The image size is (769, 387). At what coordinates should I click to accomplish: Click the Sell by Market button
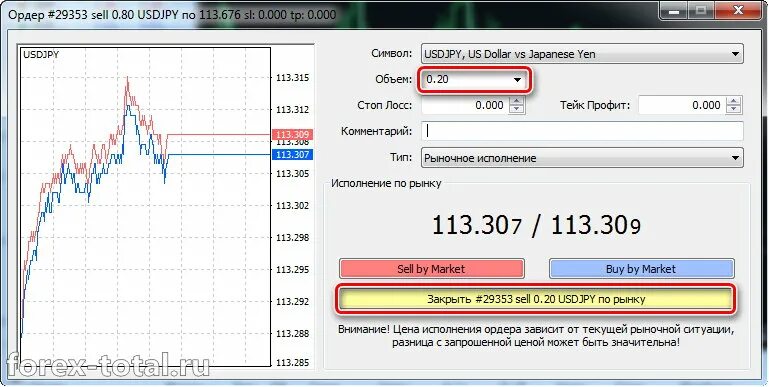point(432,269)
